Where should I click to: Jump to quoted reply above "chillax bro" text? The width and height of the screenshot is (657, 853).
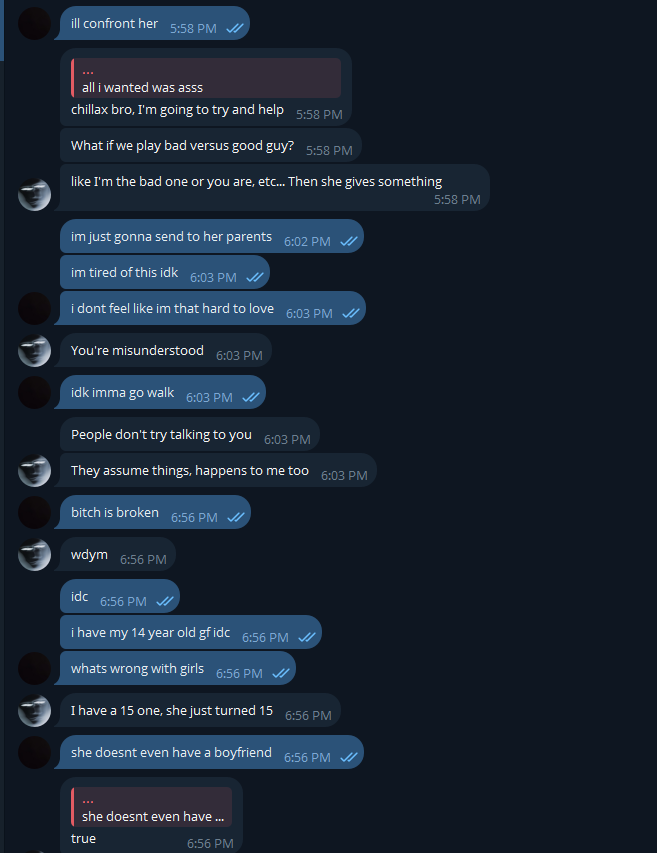pos(205,79)
